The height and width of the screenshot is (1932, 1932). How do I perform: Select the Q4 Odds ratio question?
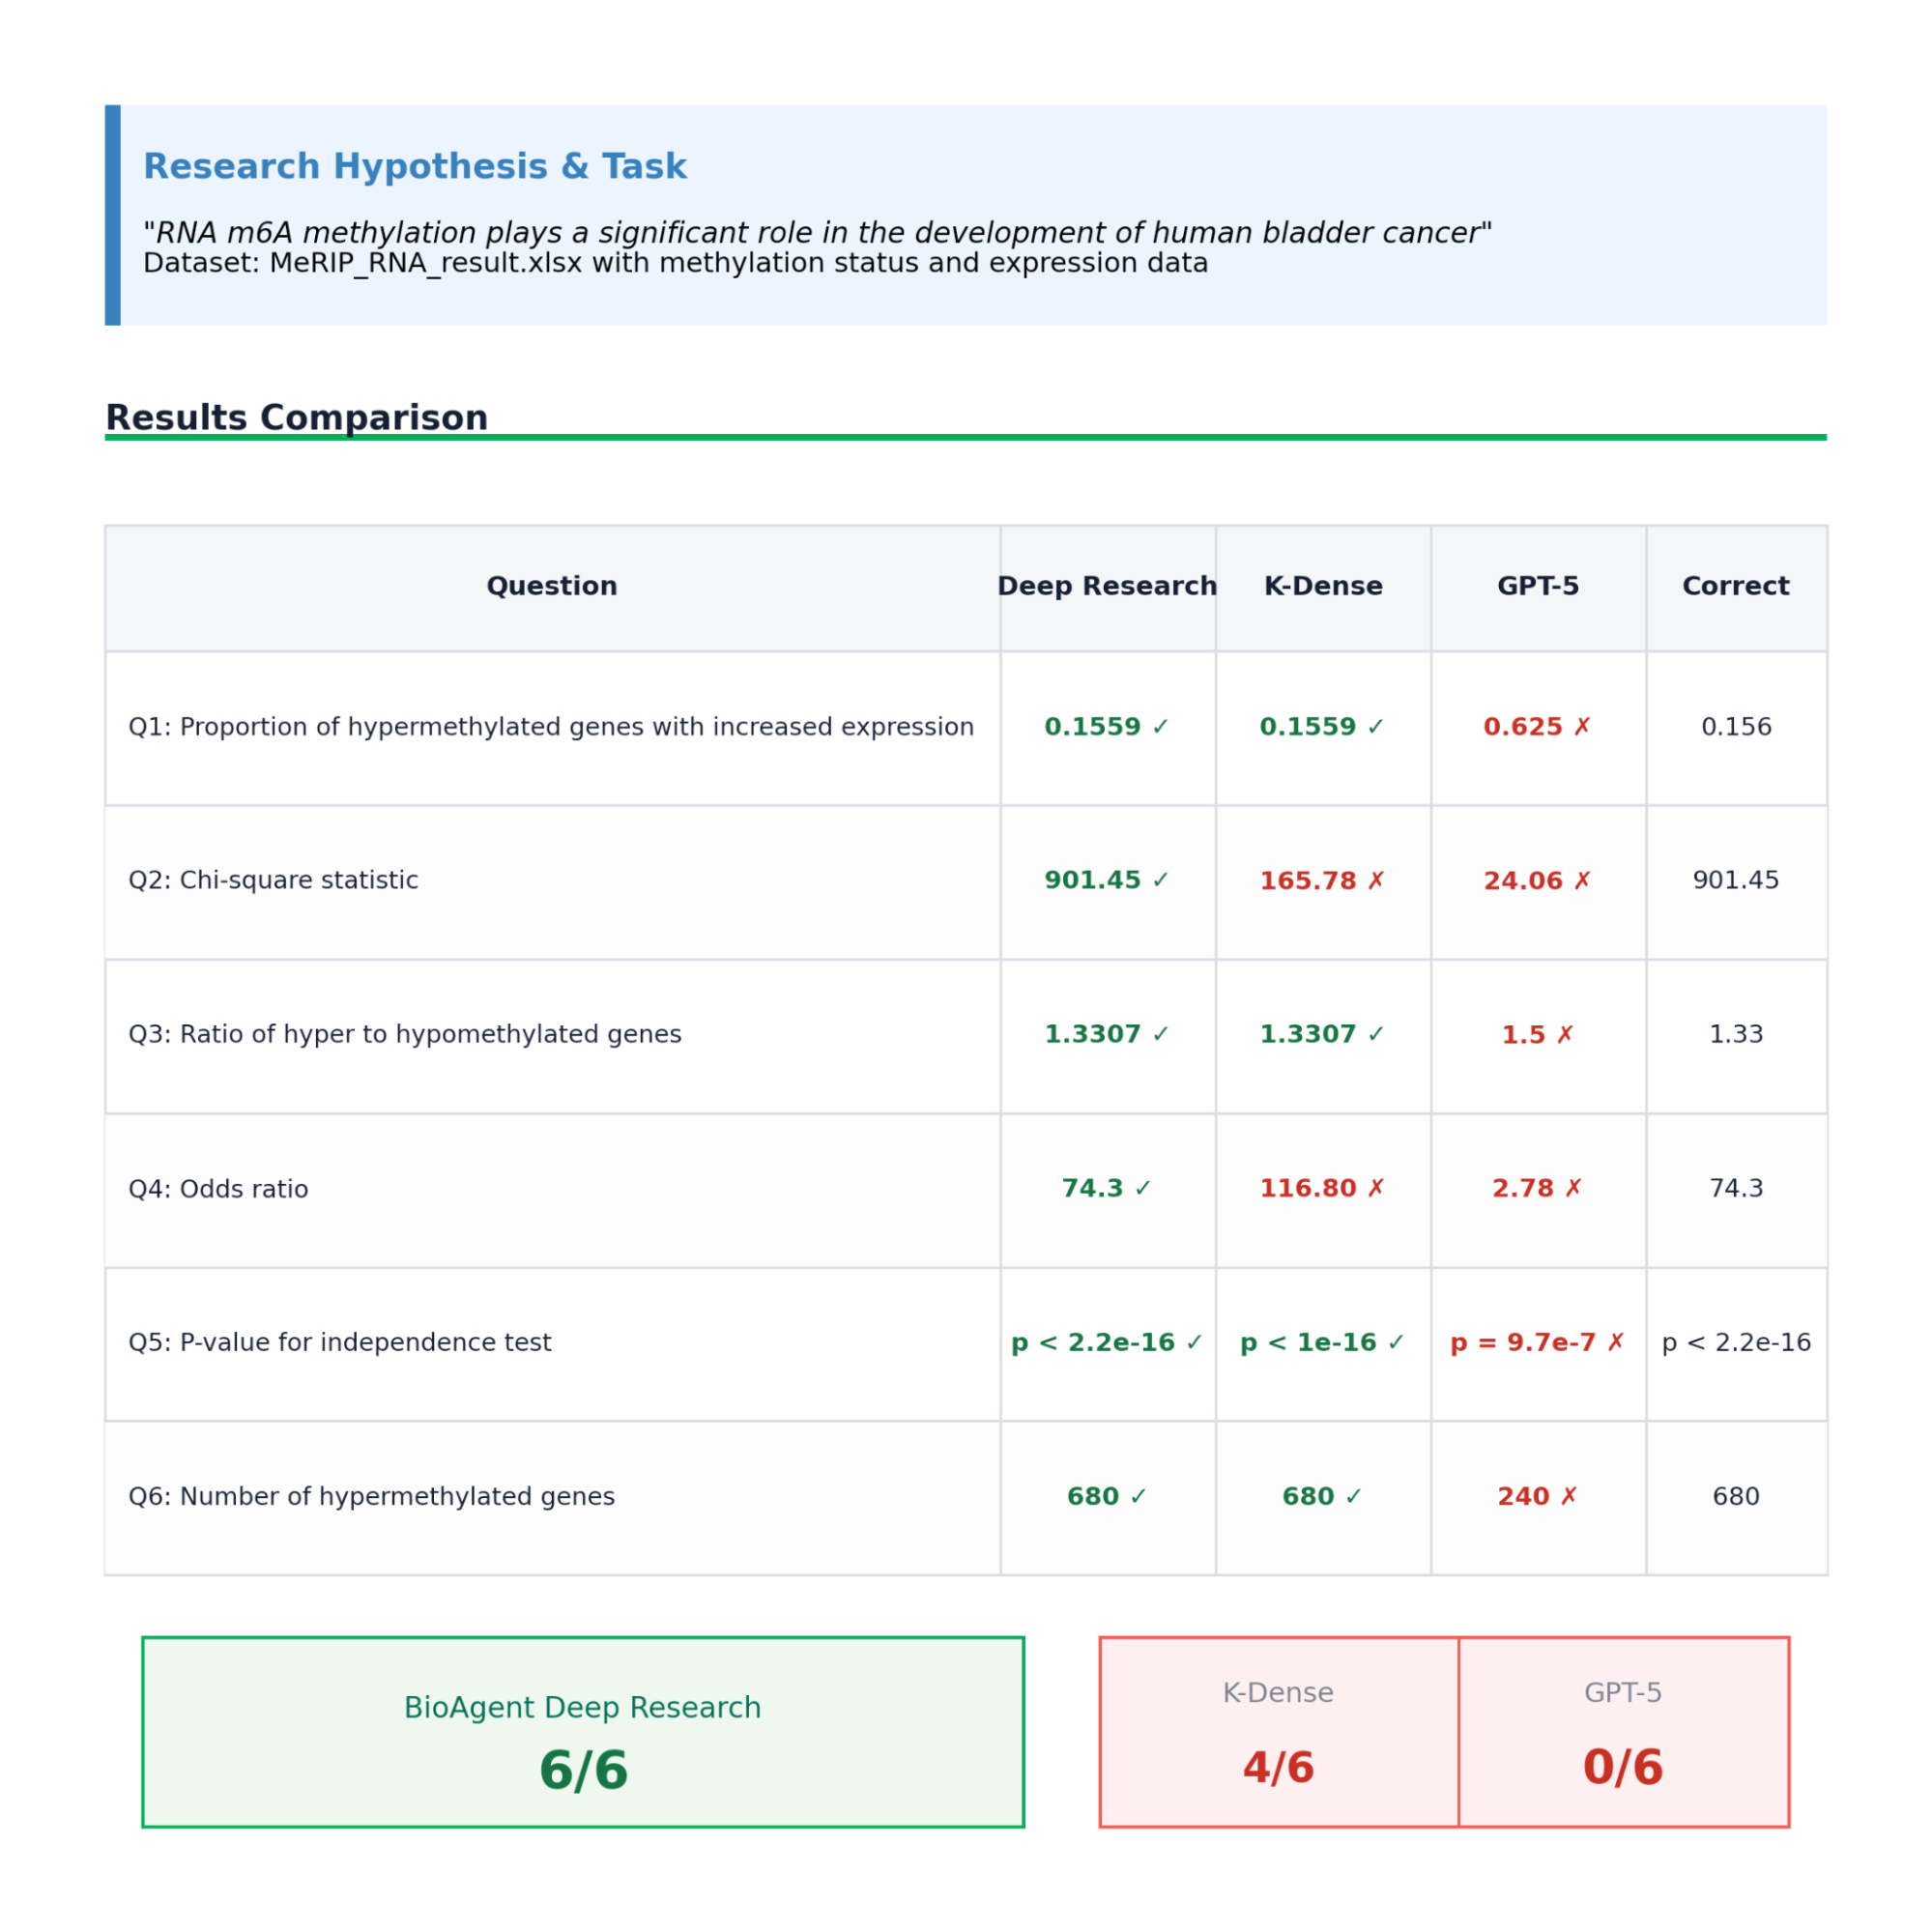218,1190
